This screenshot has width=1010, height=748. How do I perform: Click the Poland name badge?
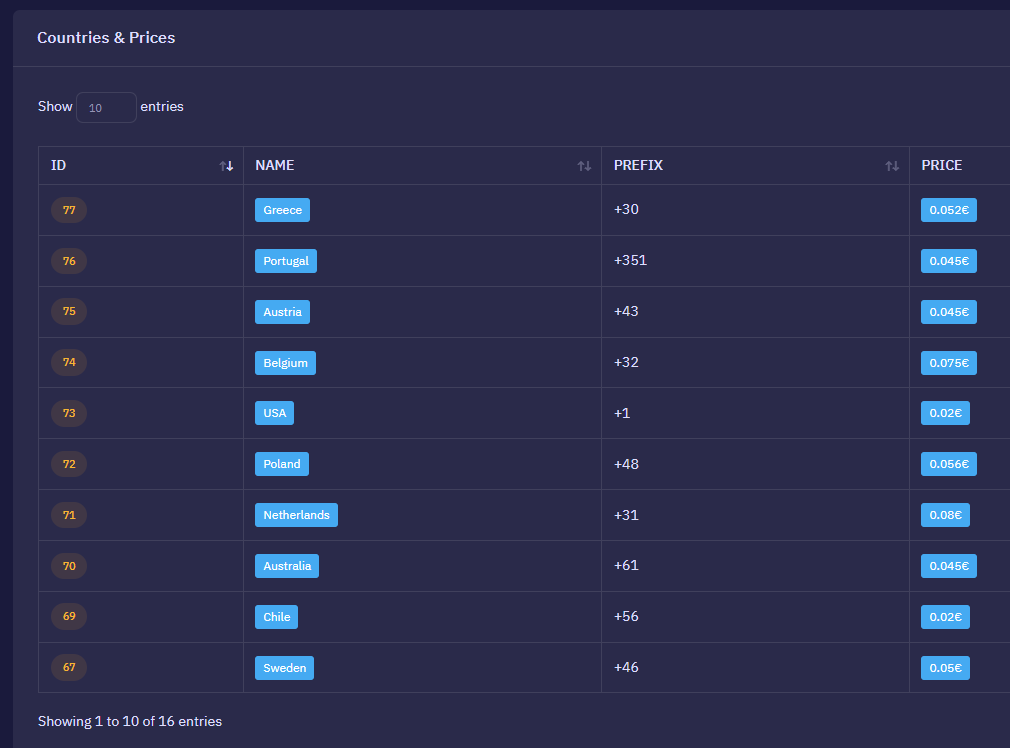(x=281, y=464)
